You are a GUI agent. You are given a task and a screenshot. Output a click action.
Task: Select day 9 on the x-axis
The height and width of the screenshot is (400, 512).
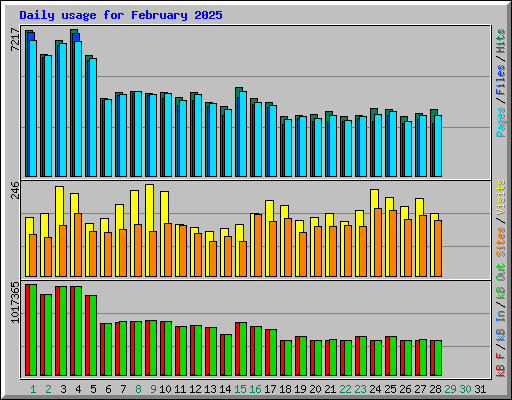(153, 389)
